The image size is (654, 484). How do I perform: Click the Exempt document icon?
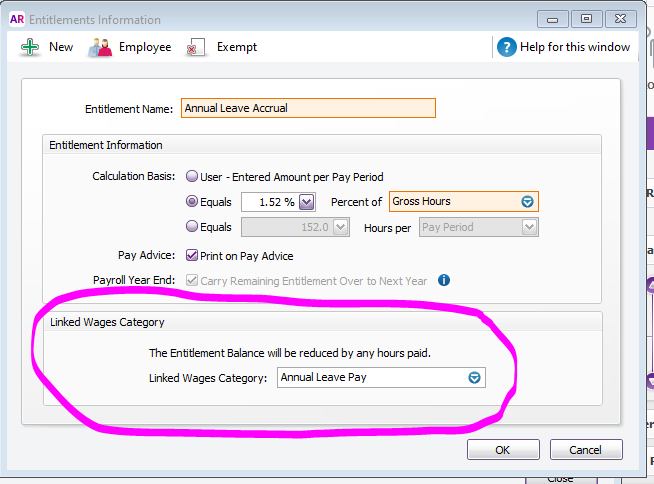point(197,47)
